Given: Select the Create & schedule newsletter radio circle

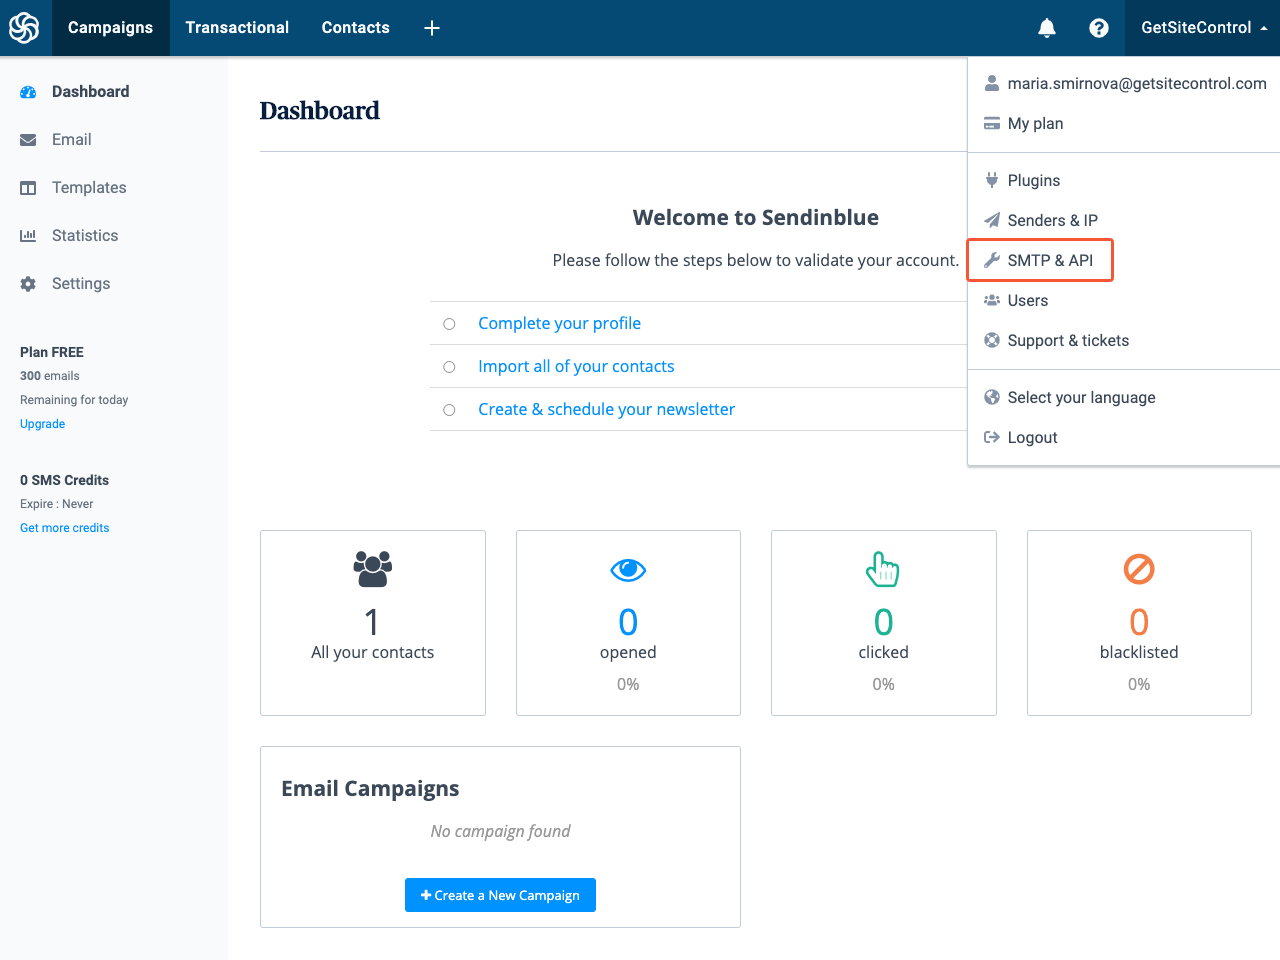Looking at the screenshot, I should [x=449, y=410].
